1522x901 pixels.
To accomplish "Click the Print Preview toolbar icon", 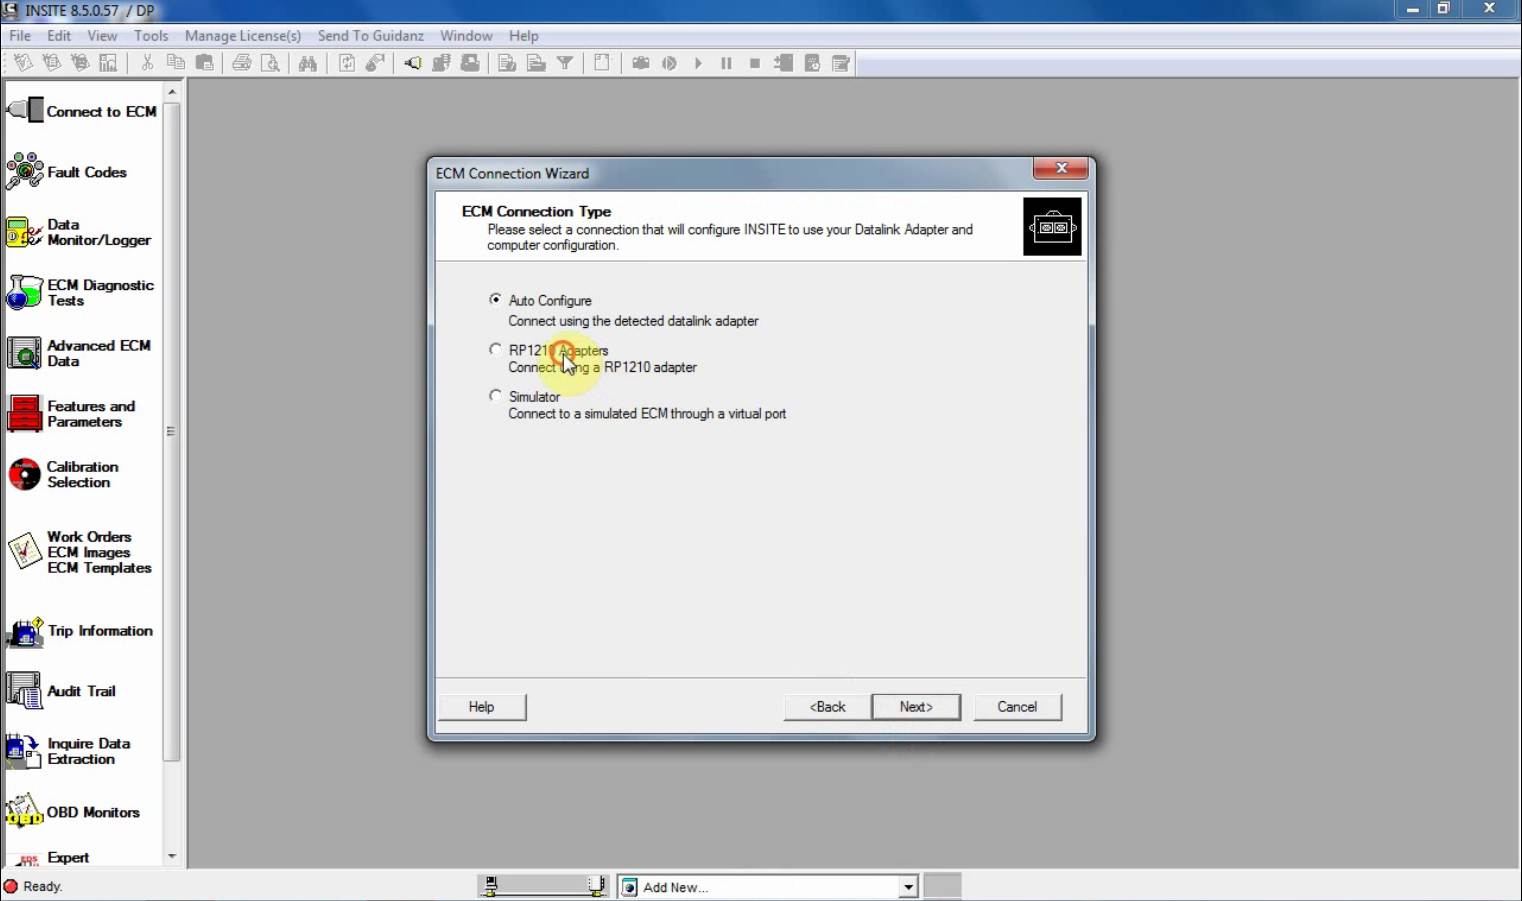I will point(271,63).
